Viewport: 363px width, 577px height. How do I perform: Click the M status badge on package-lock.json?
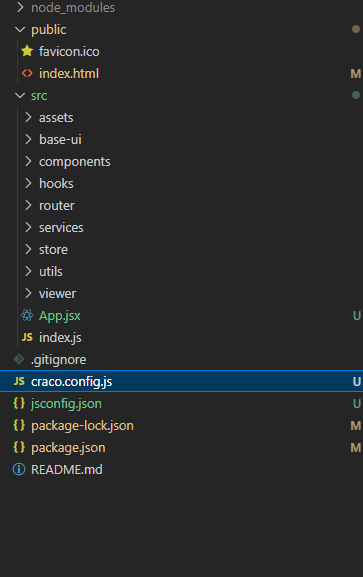(x=356, y=426)
